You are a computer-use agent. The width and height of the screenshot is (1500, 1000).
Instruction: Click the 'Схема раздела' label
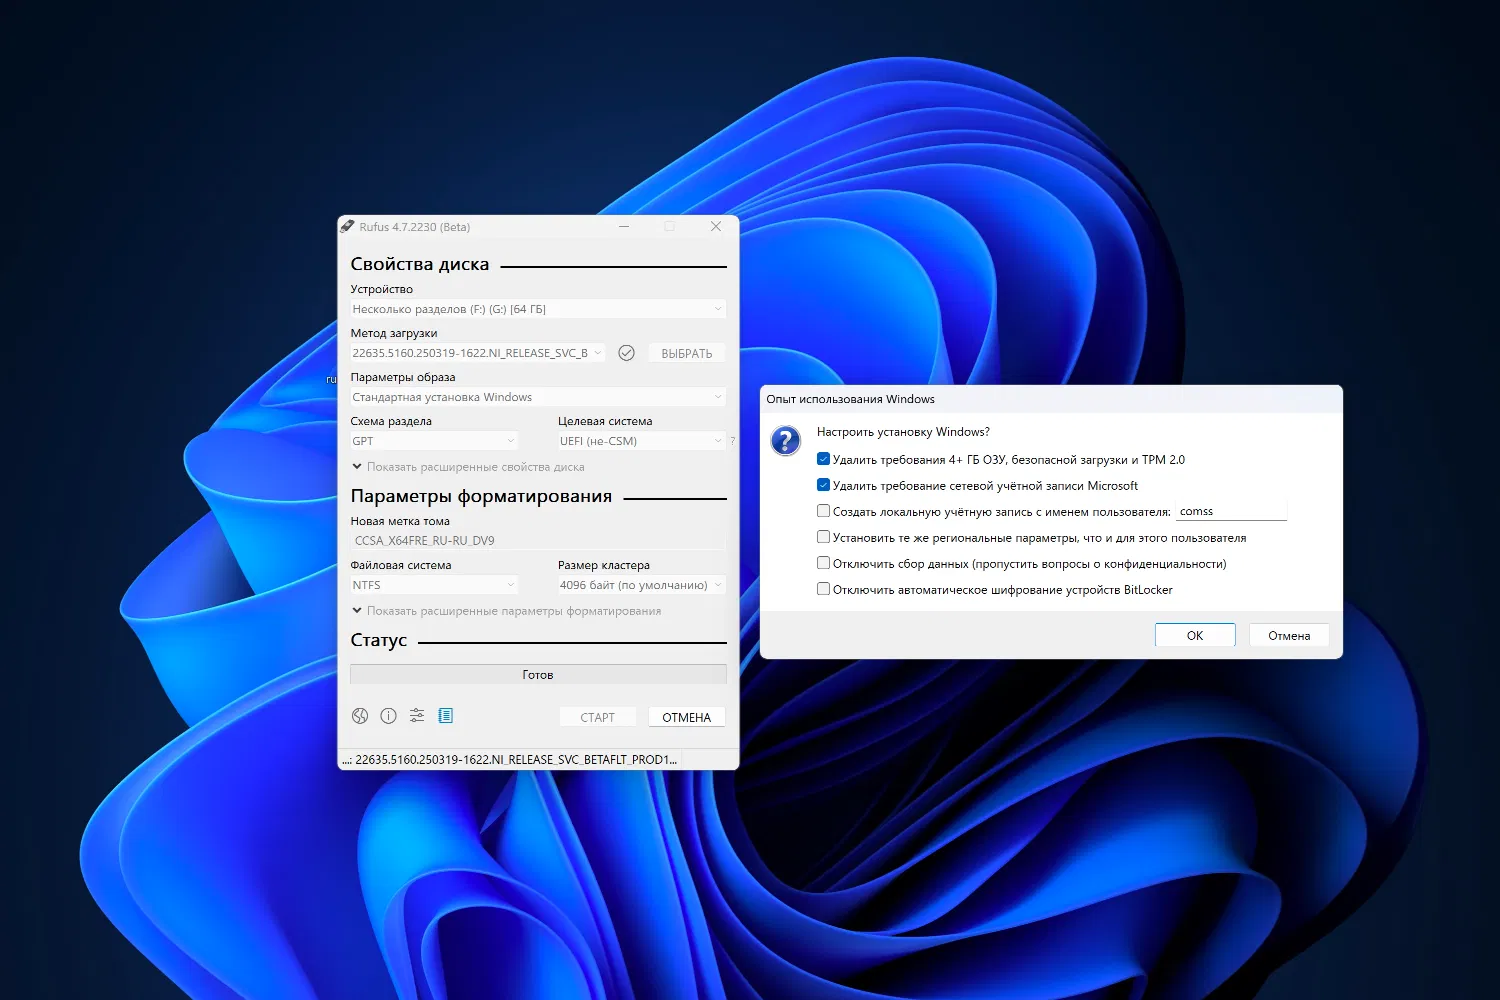(x=391, y=421)
